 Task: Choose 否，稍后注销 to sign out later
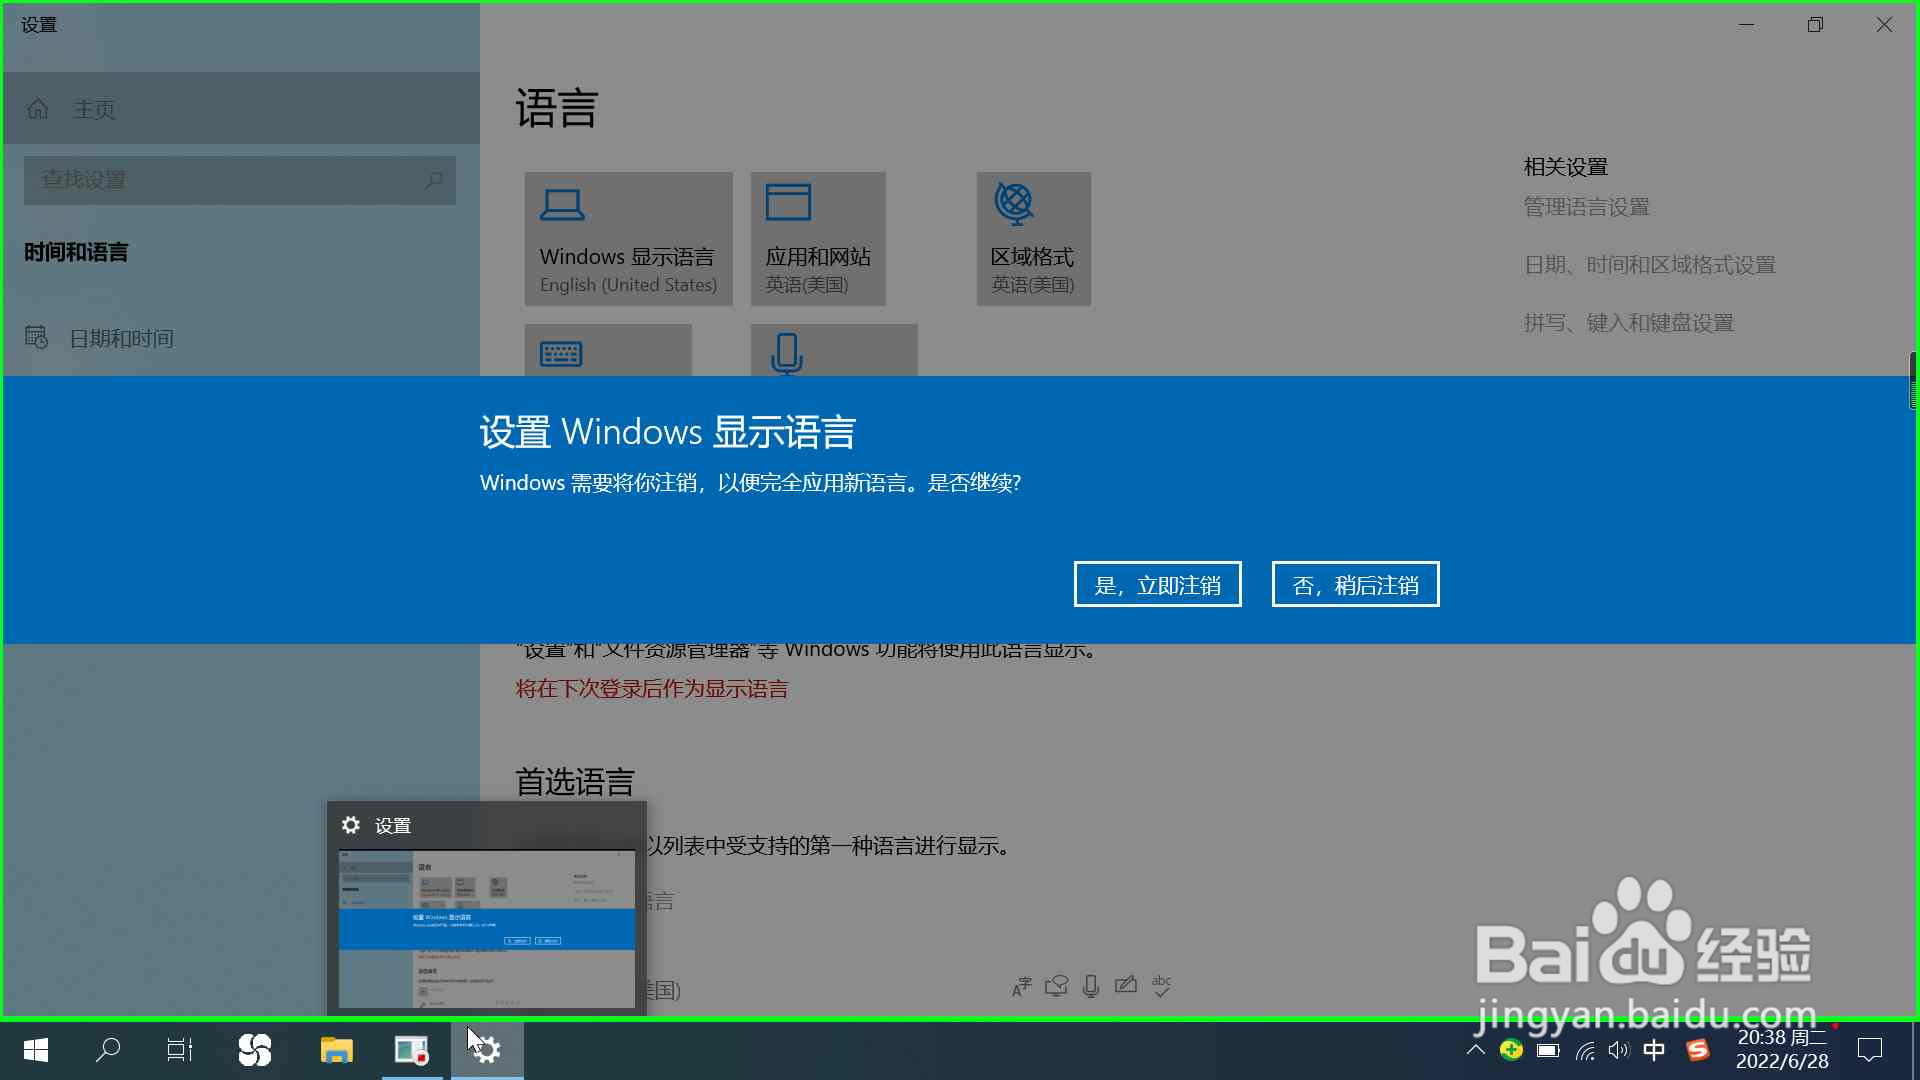(x=1355, y=584)
